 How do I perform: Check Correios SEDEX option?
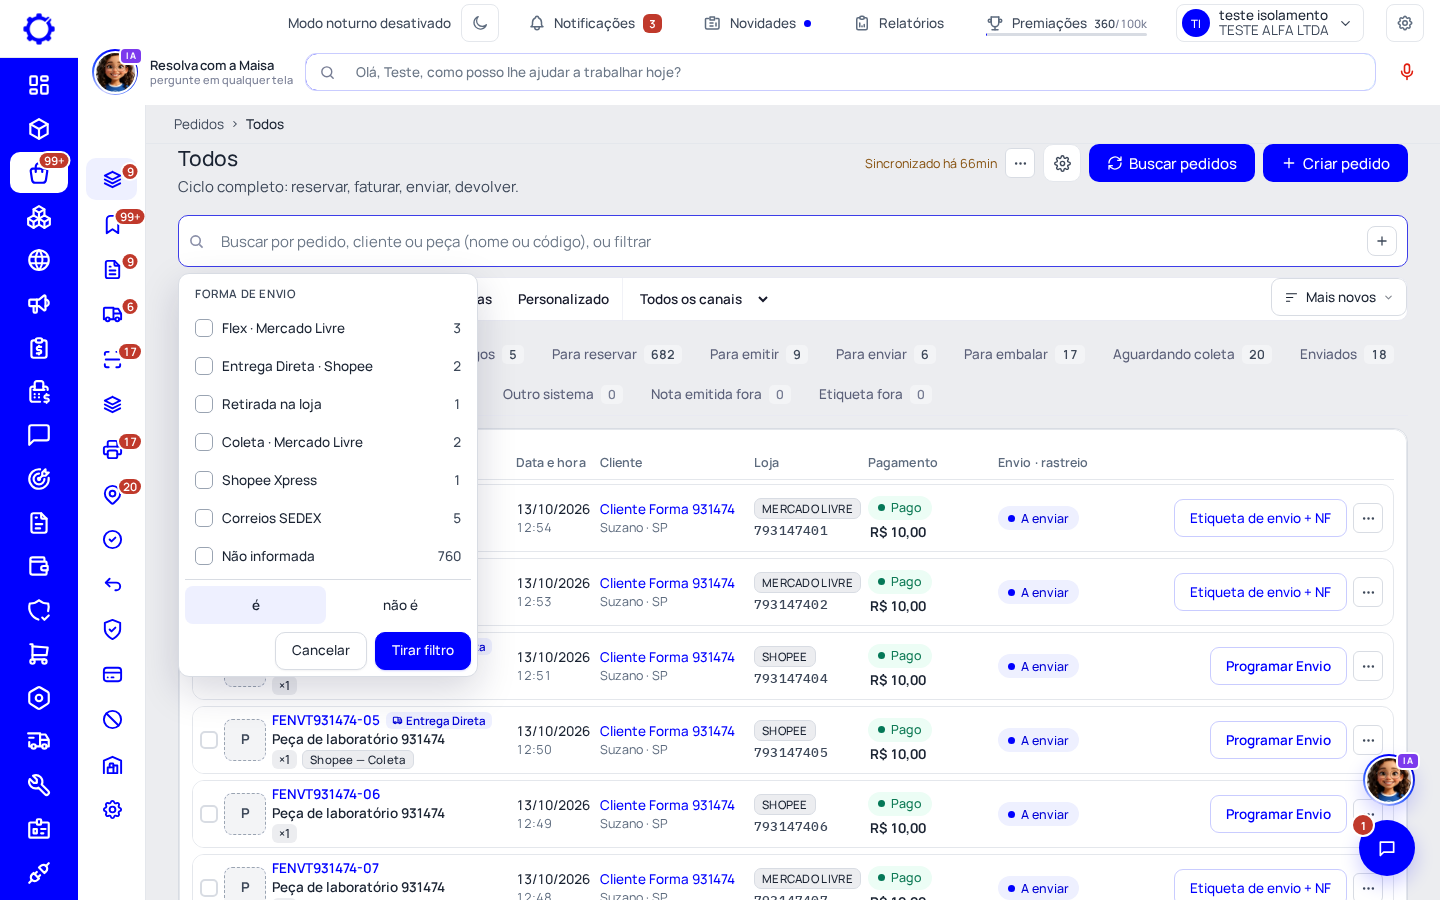pyautogui.click(x=204, y=518)
